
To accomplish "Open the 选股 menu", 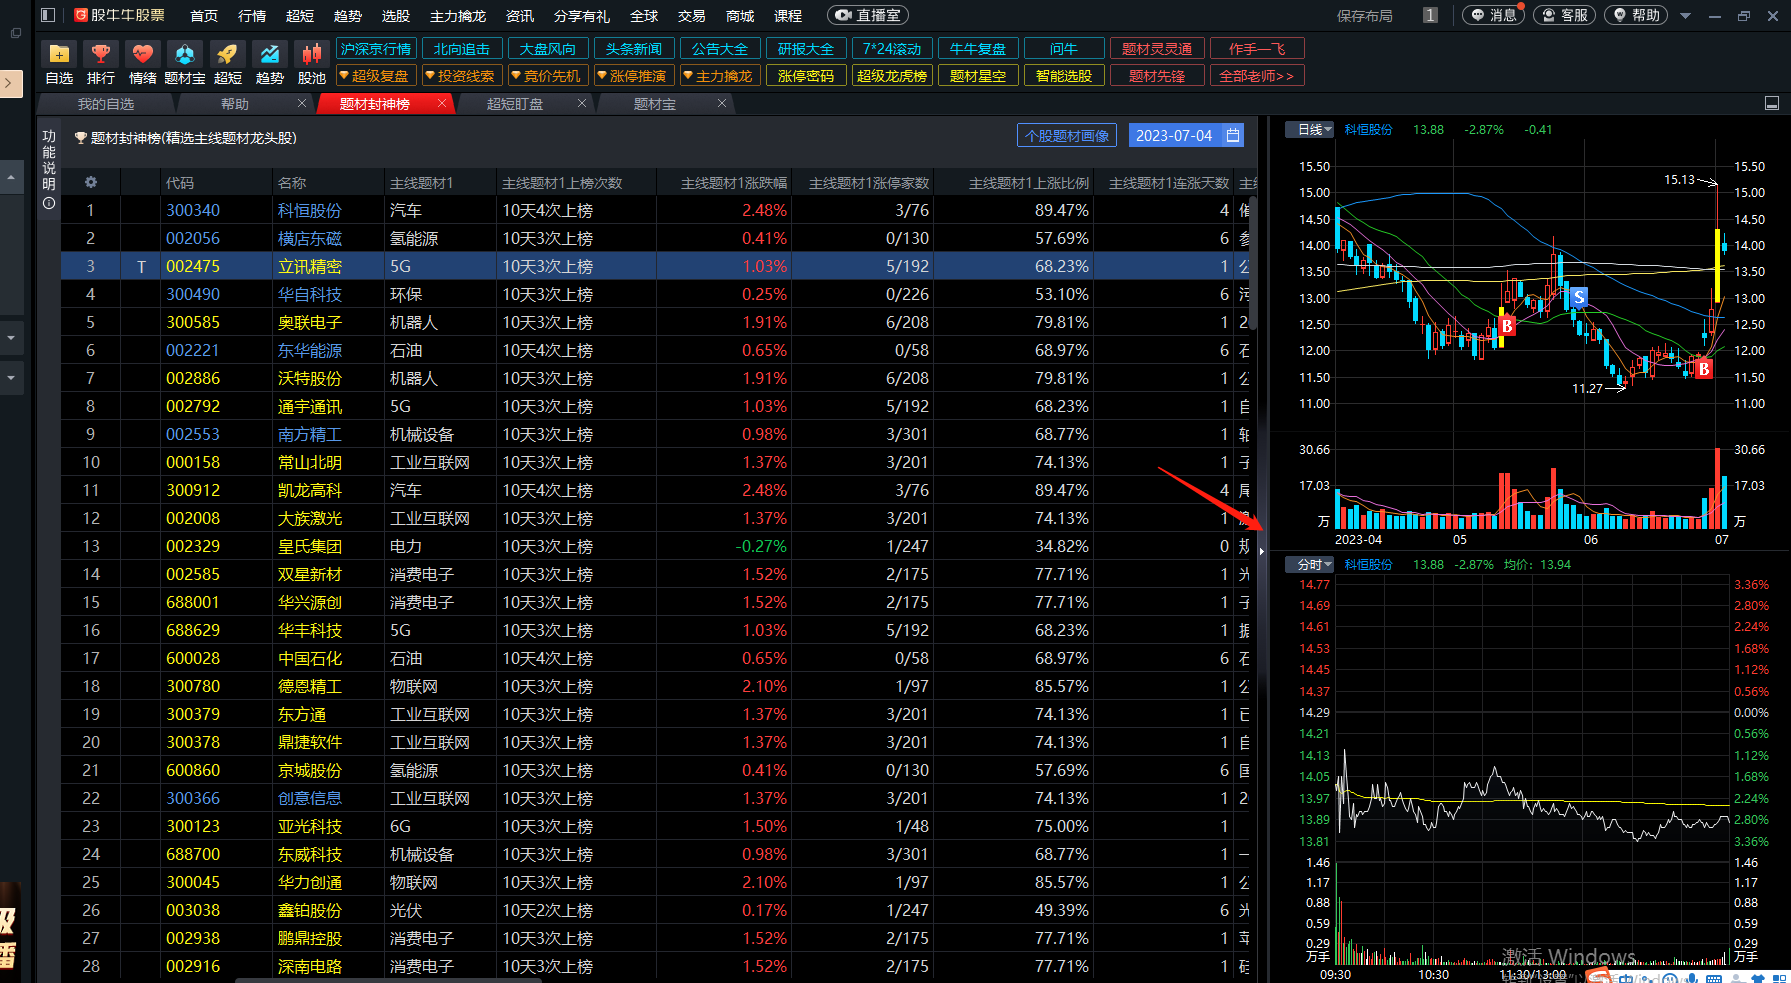I will tap(396, 15).
